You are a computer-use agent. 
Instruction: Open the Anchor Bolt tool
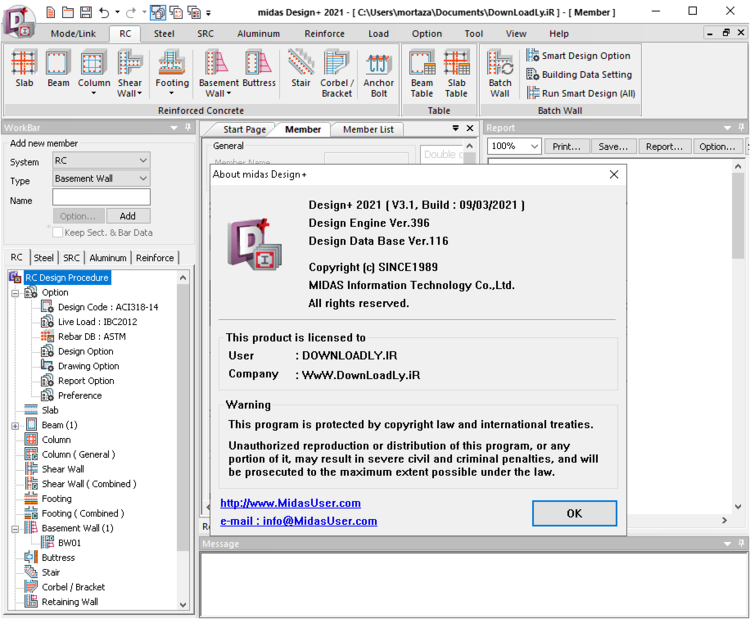point(379,74)
